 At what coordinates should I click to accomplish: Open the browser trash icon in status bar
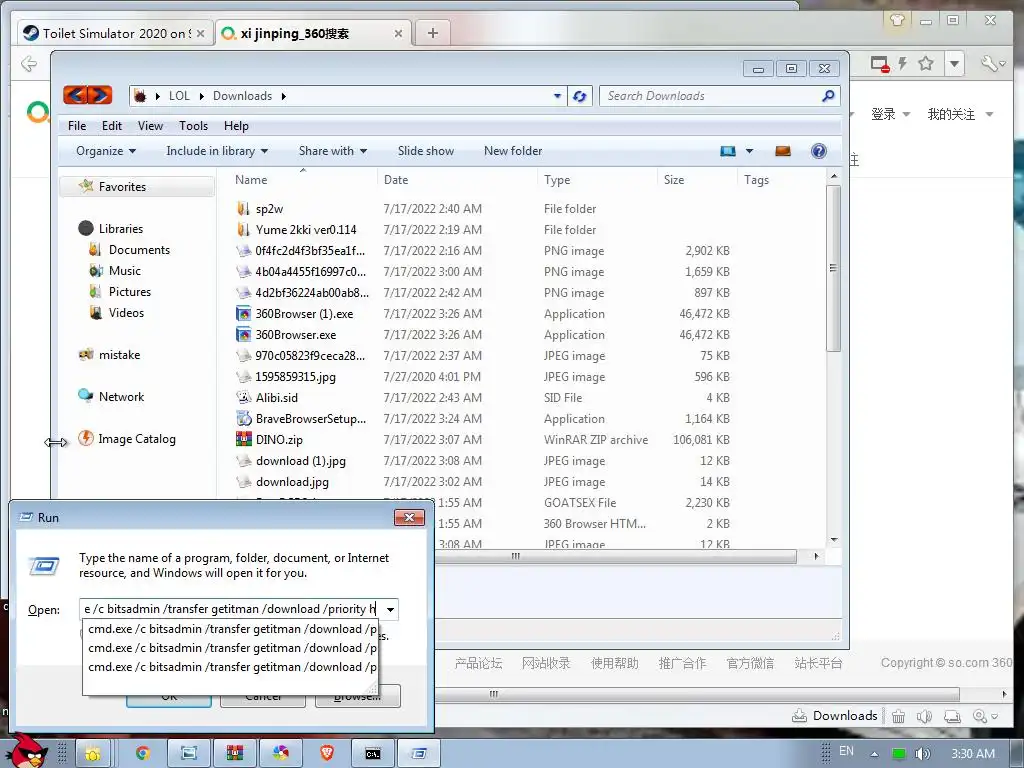(899, 716)
